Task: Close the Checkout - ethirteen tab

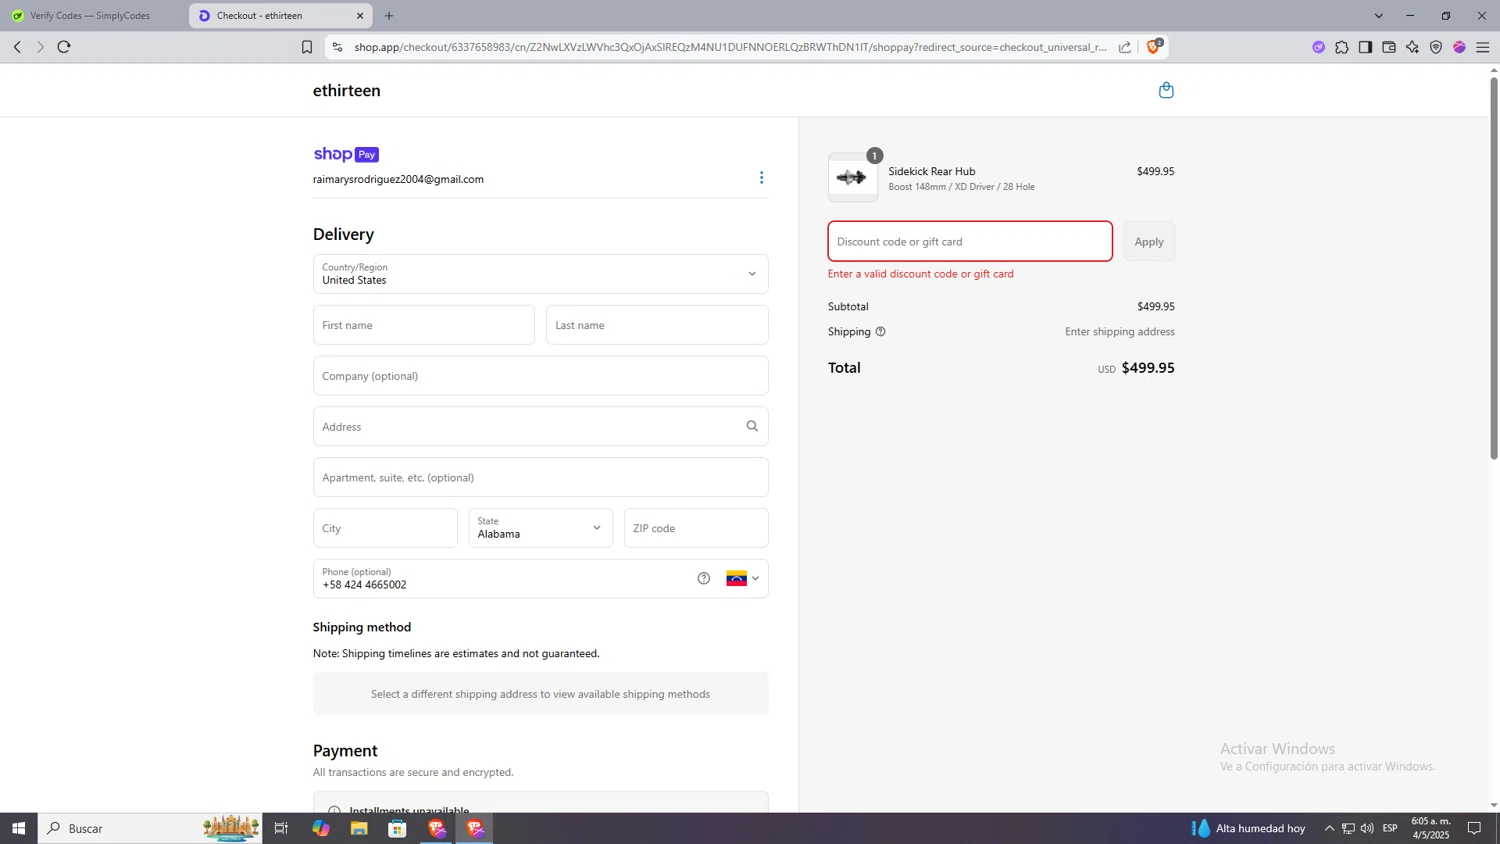Action: 360,16
